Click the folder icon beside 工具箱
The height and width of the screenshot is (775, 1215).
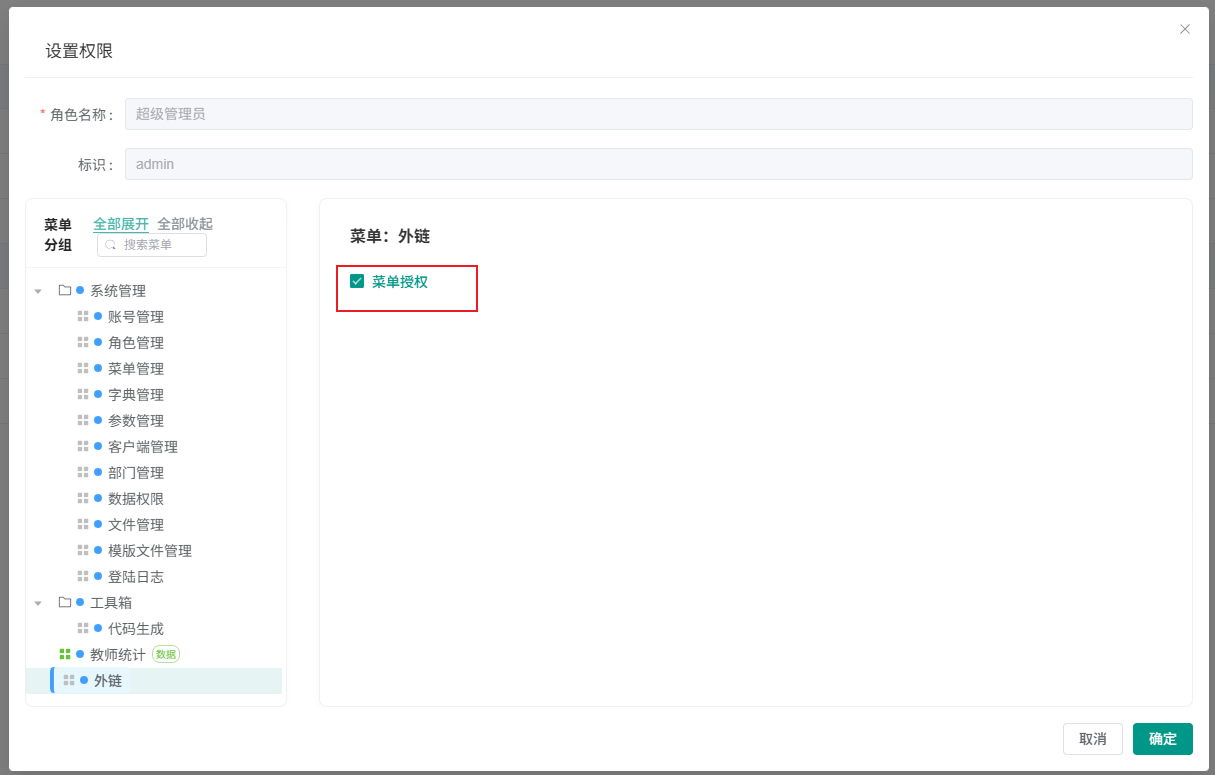65,603
